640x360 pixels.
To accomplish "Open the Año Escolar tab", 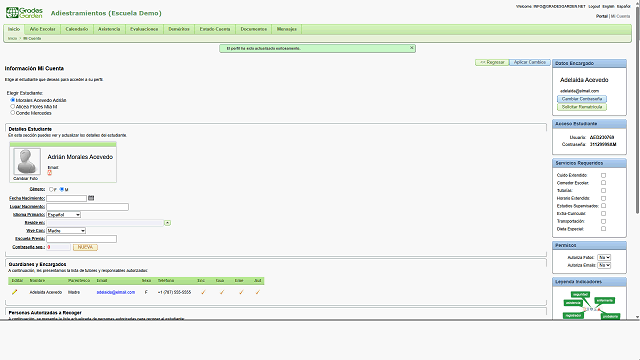I will (42, 29).
